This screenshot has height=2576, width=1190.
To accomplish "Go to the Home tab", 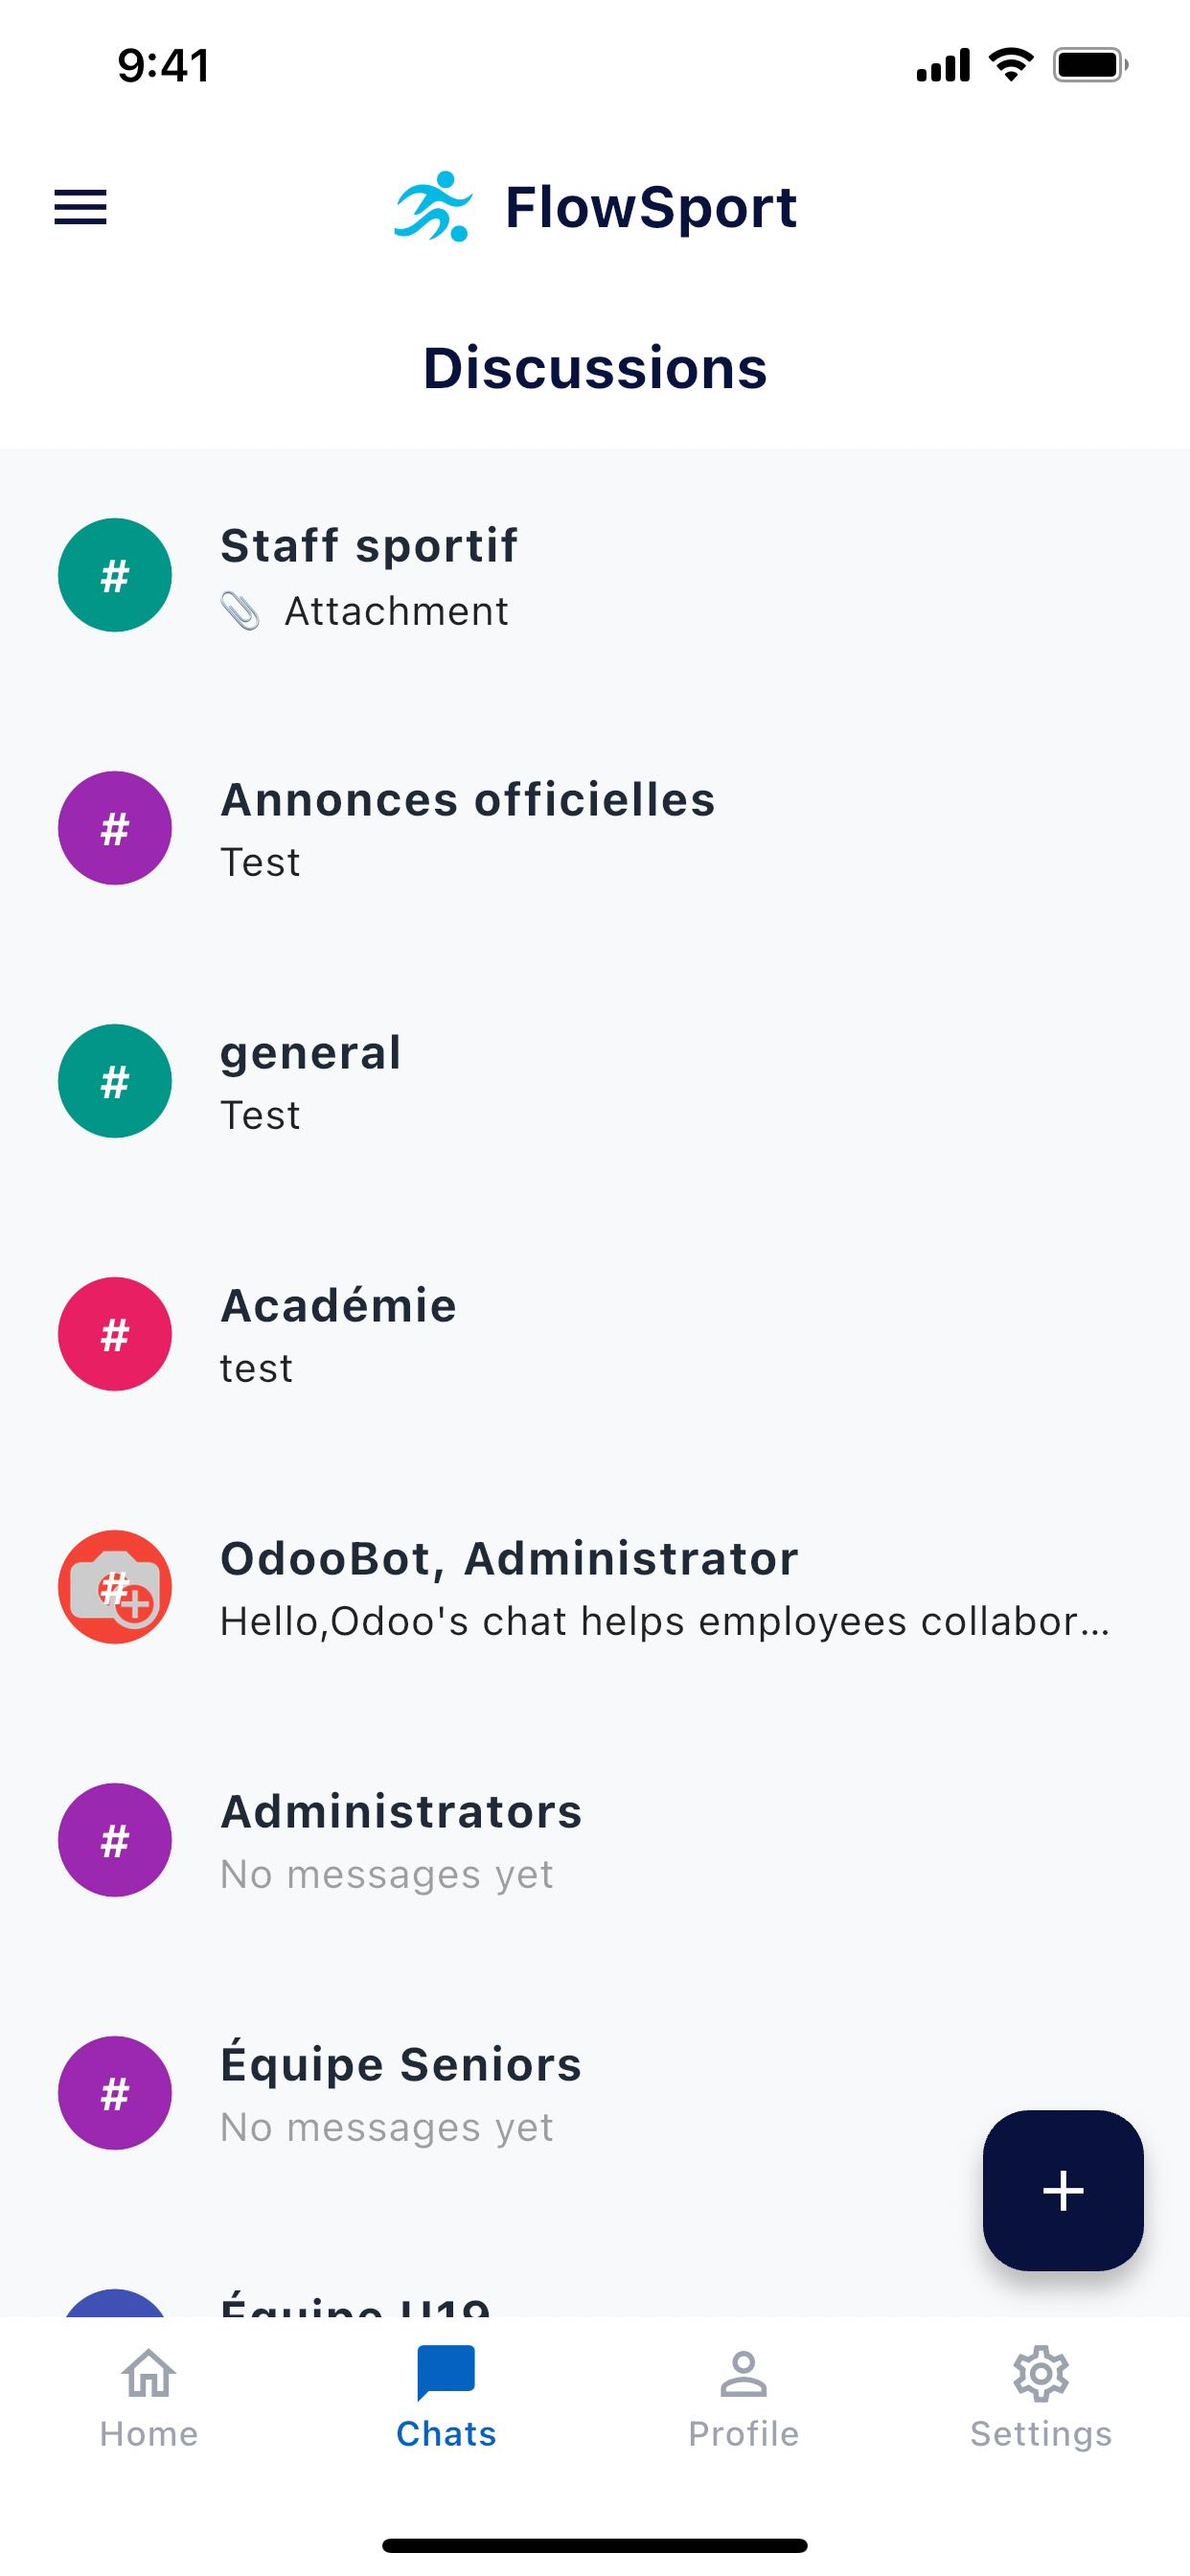I will coord(149,2397).
